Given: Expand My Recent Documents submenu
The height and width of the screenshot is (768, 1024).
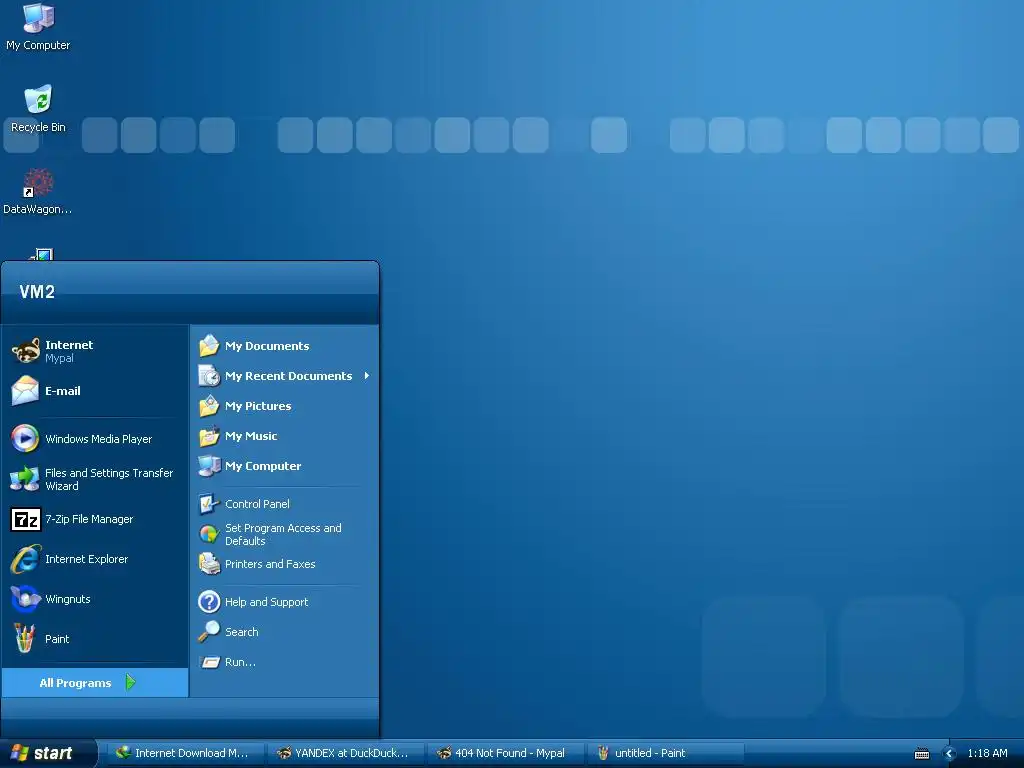Looking at the screenshot, I should (284, 376).
